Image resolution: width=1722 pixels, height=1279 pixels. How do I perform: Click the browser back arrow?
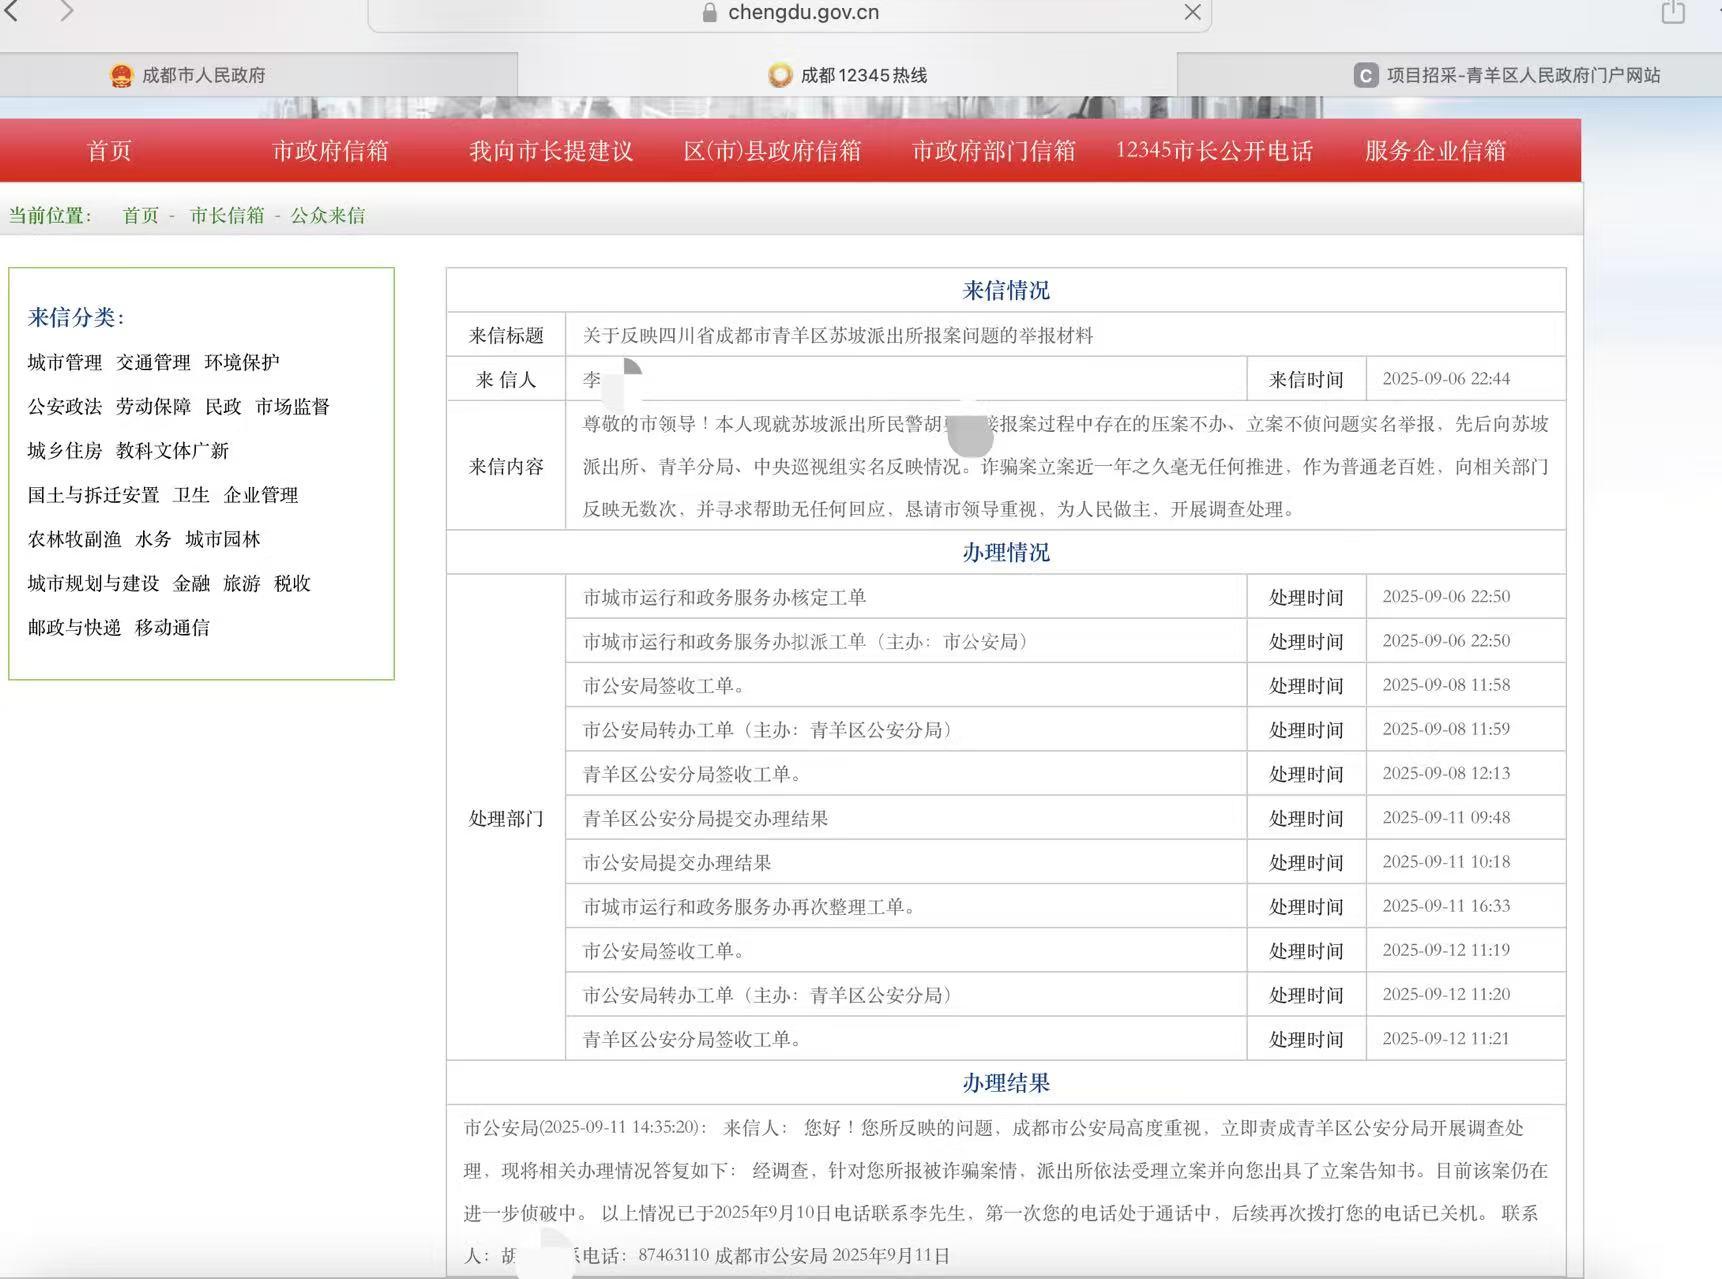(12, 11)
